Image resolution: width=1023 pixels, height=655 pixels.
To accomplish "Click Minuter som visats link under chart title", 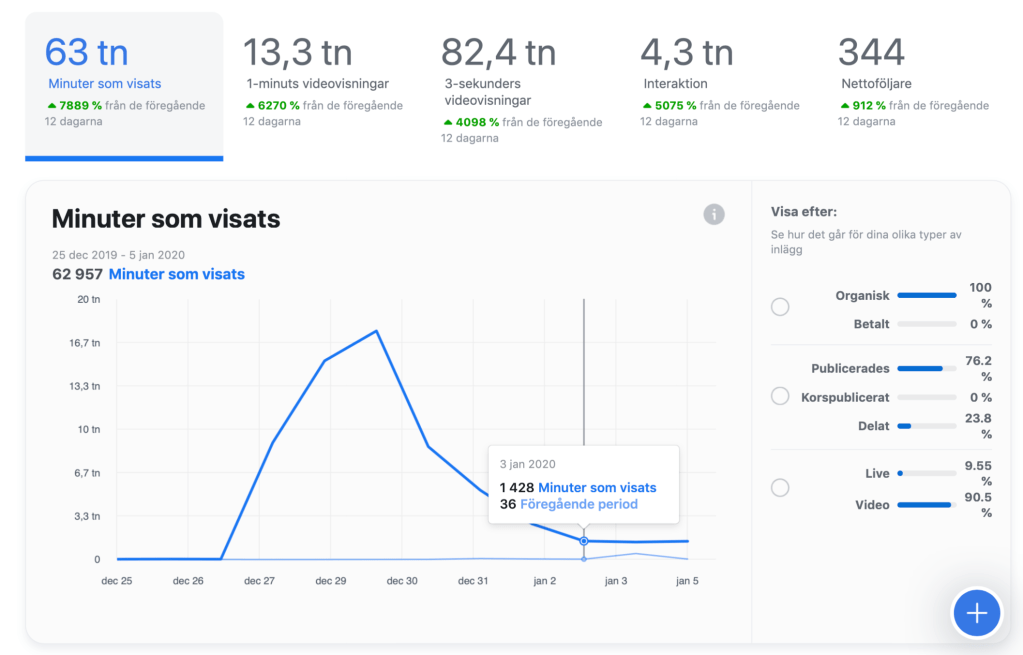I will (x=176, y=274).
